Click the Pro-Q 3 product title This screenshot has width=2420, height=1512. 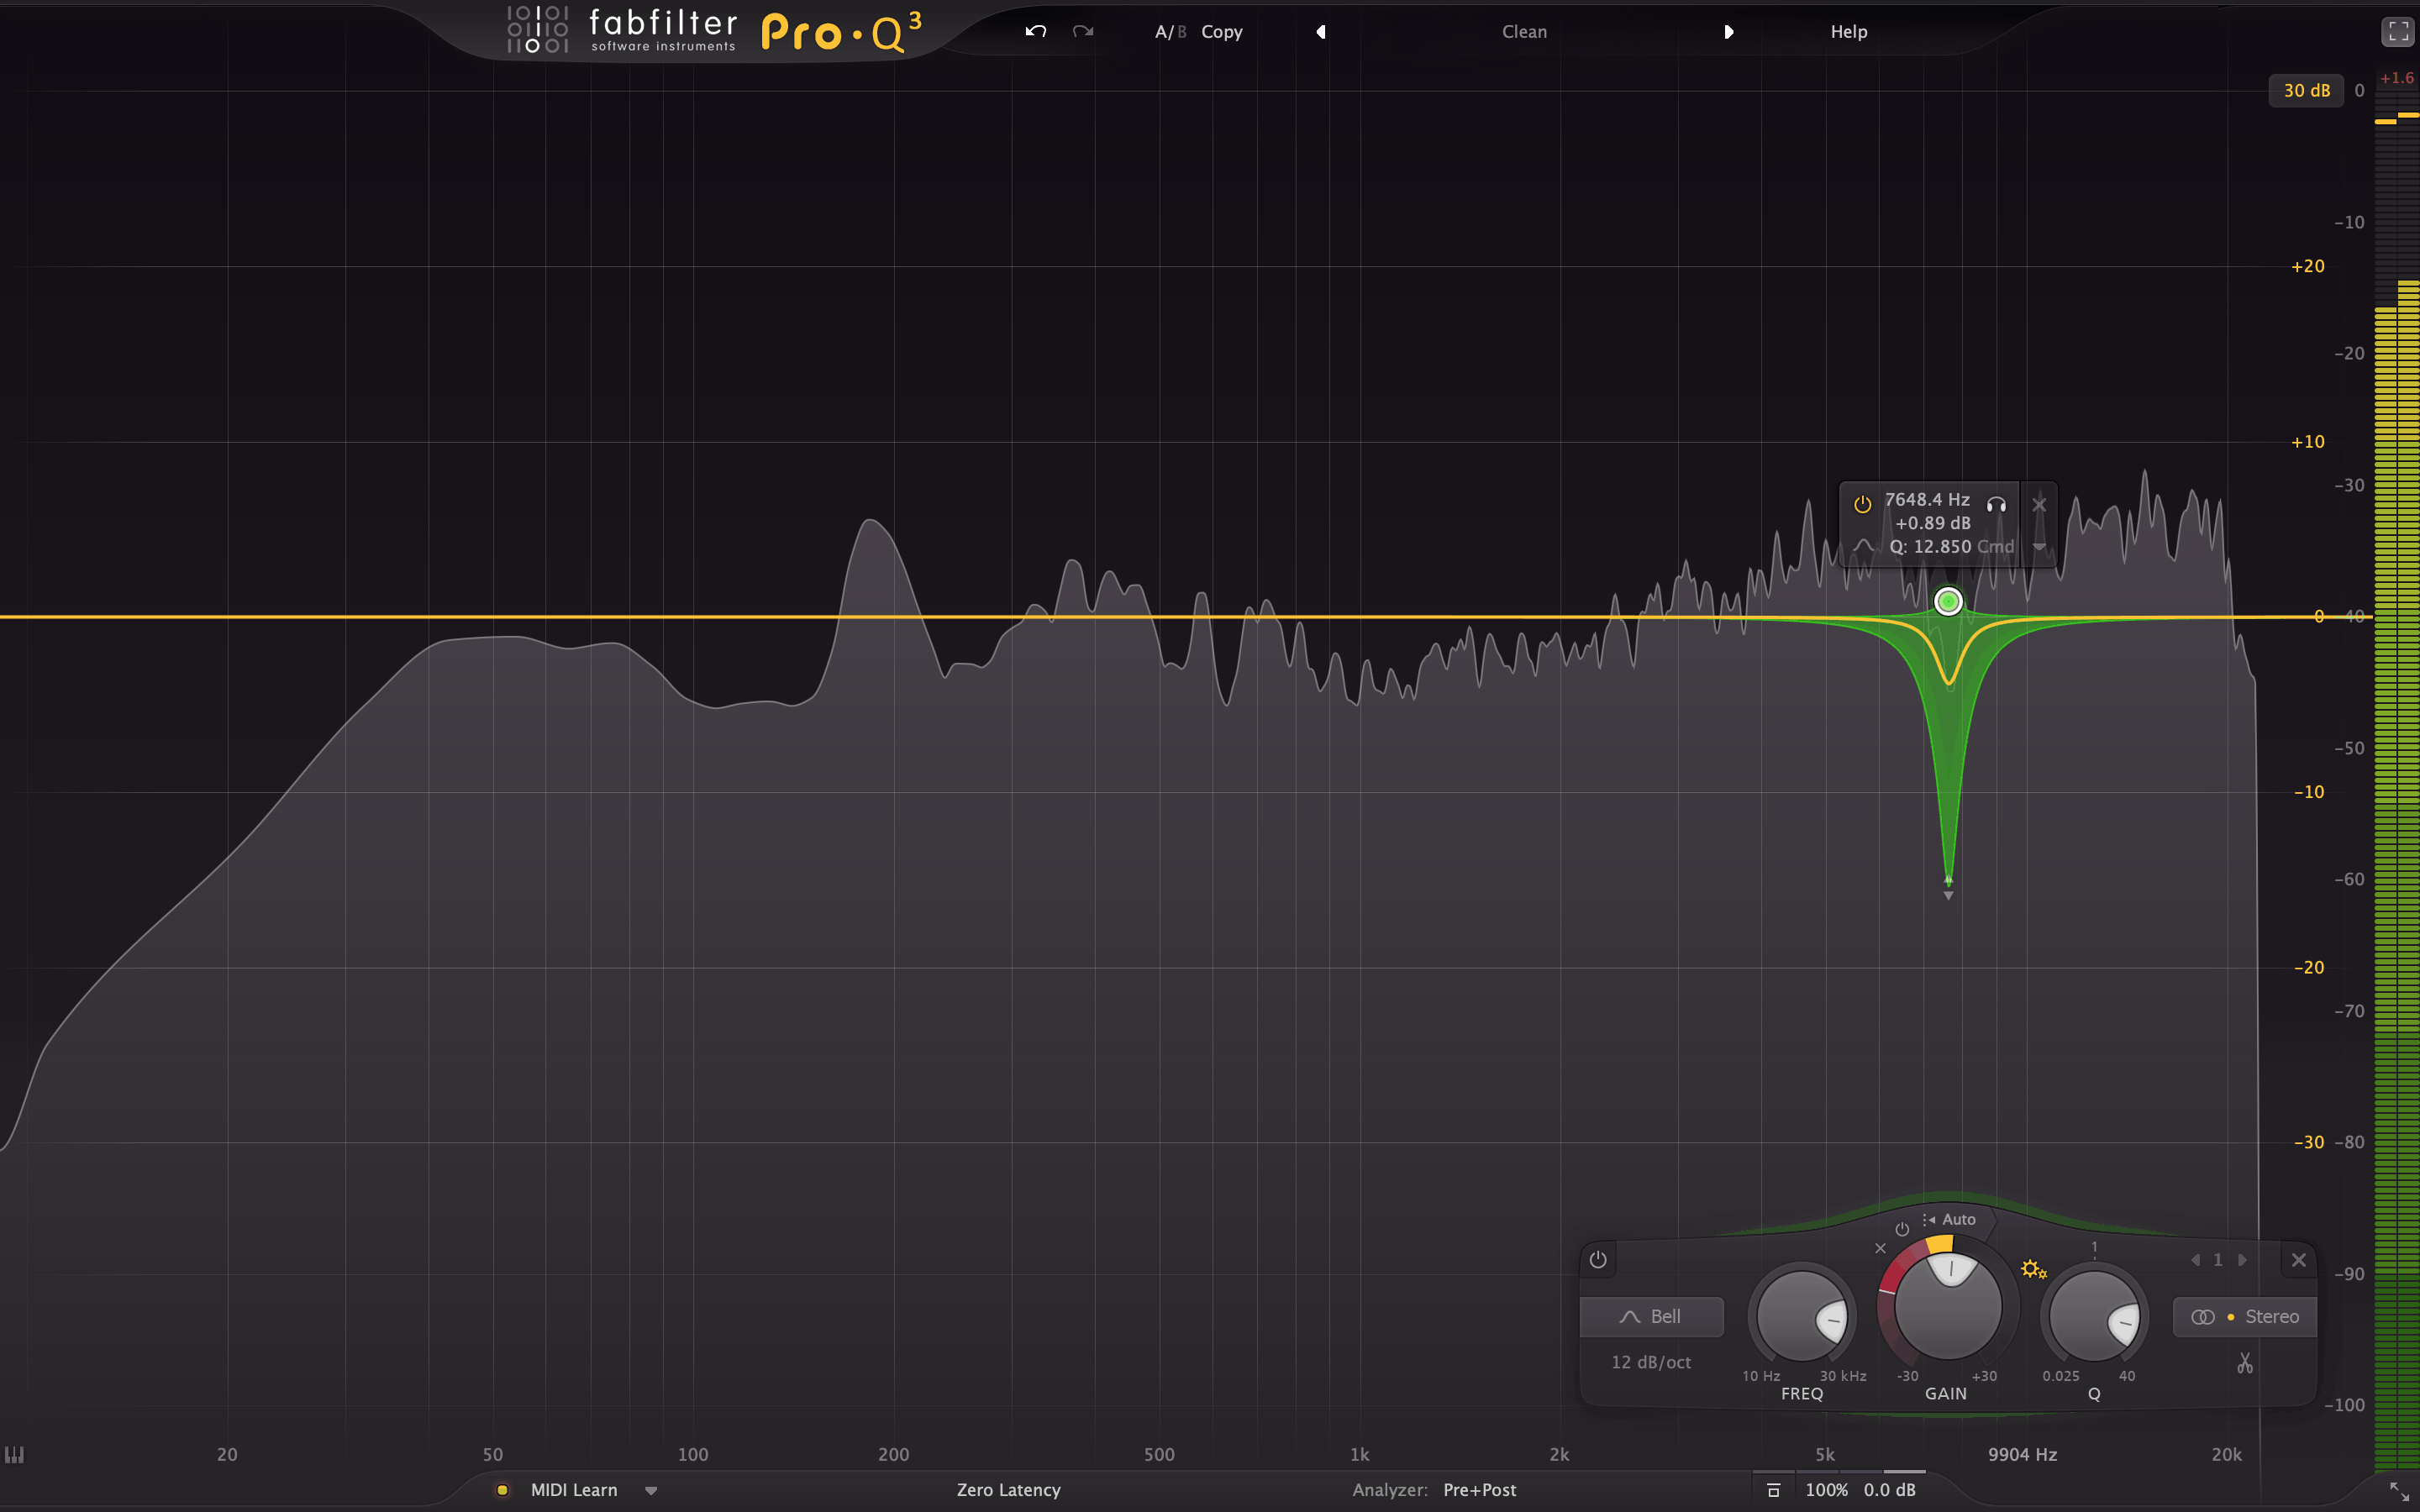(x=841, y=32)
